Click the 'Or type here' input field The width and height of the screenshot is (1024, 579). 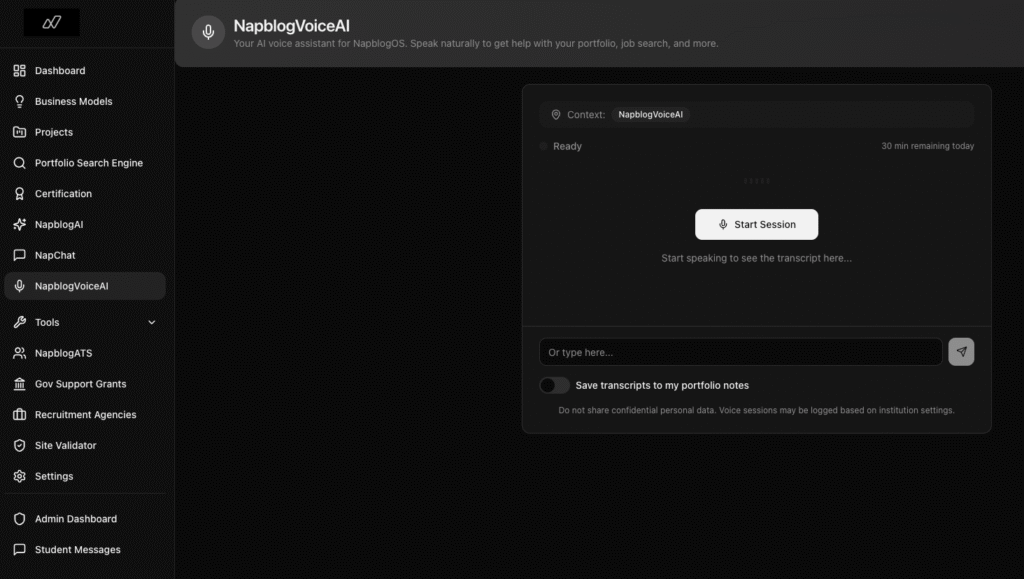click(x=740, y=351)
